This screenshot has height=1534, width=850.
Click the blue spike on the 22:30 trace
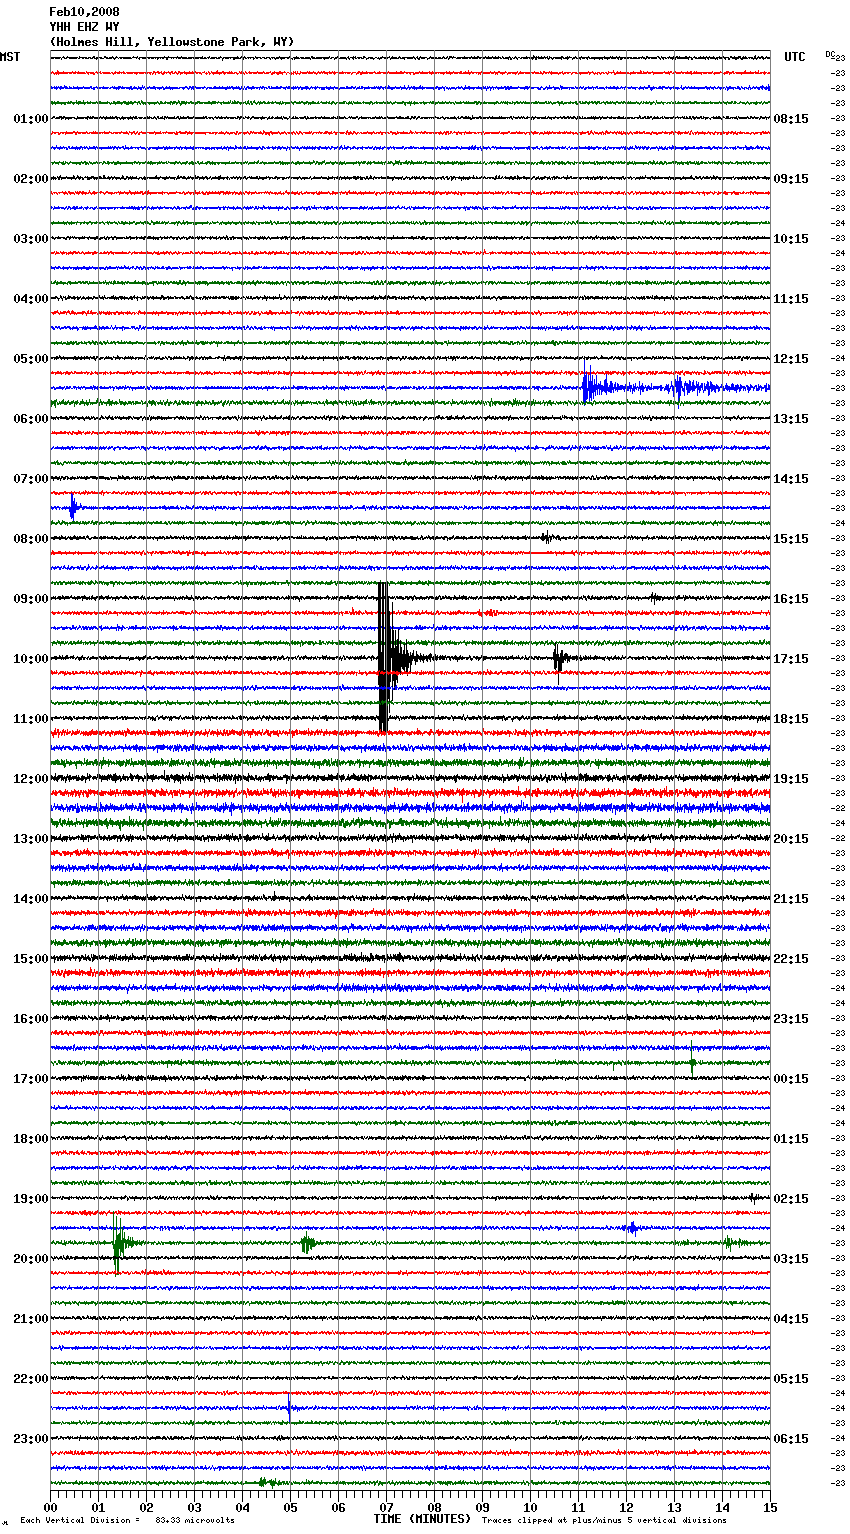pos(289,1407)
